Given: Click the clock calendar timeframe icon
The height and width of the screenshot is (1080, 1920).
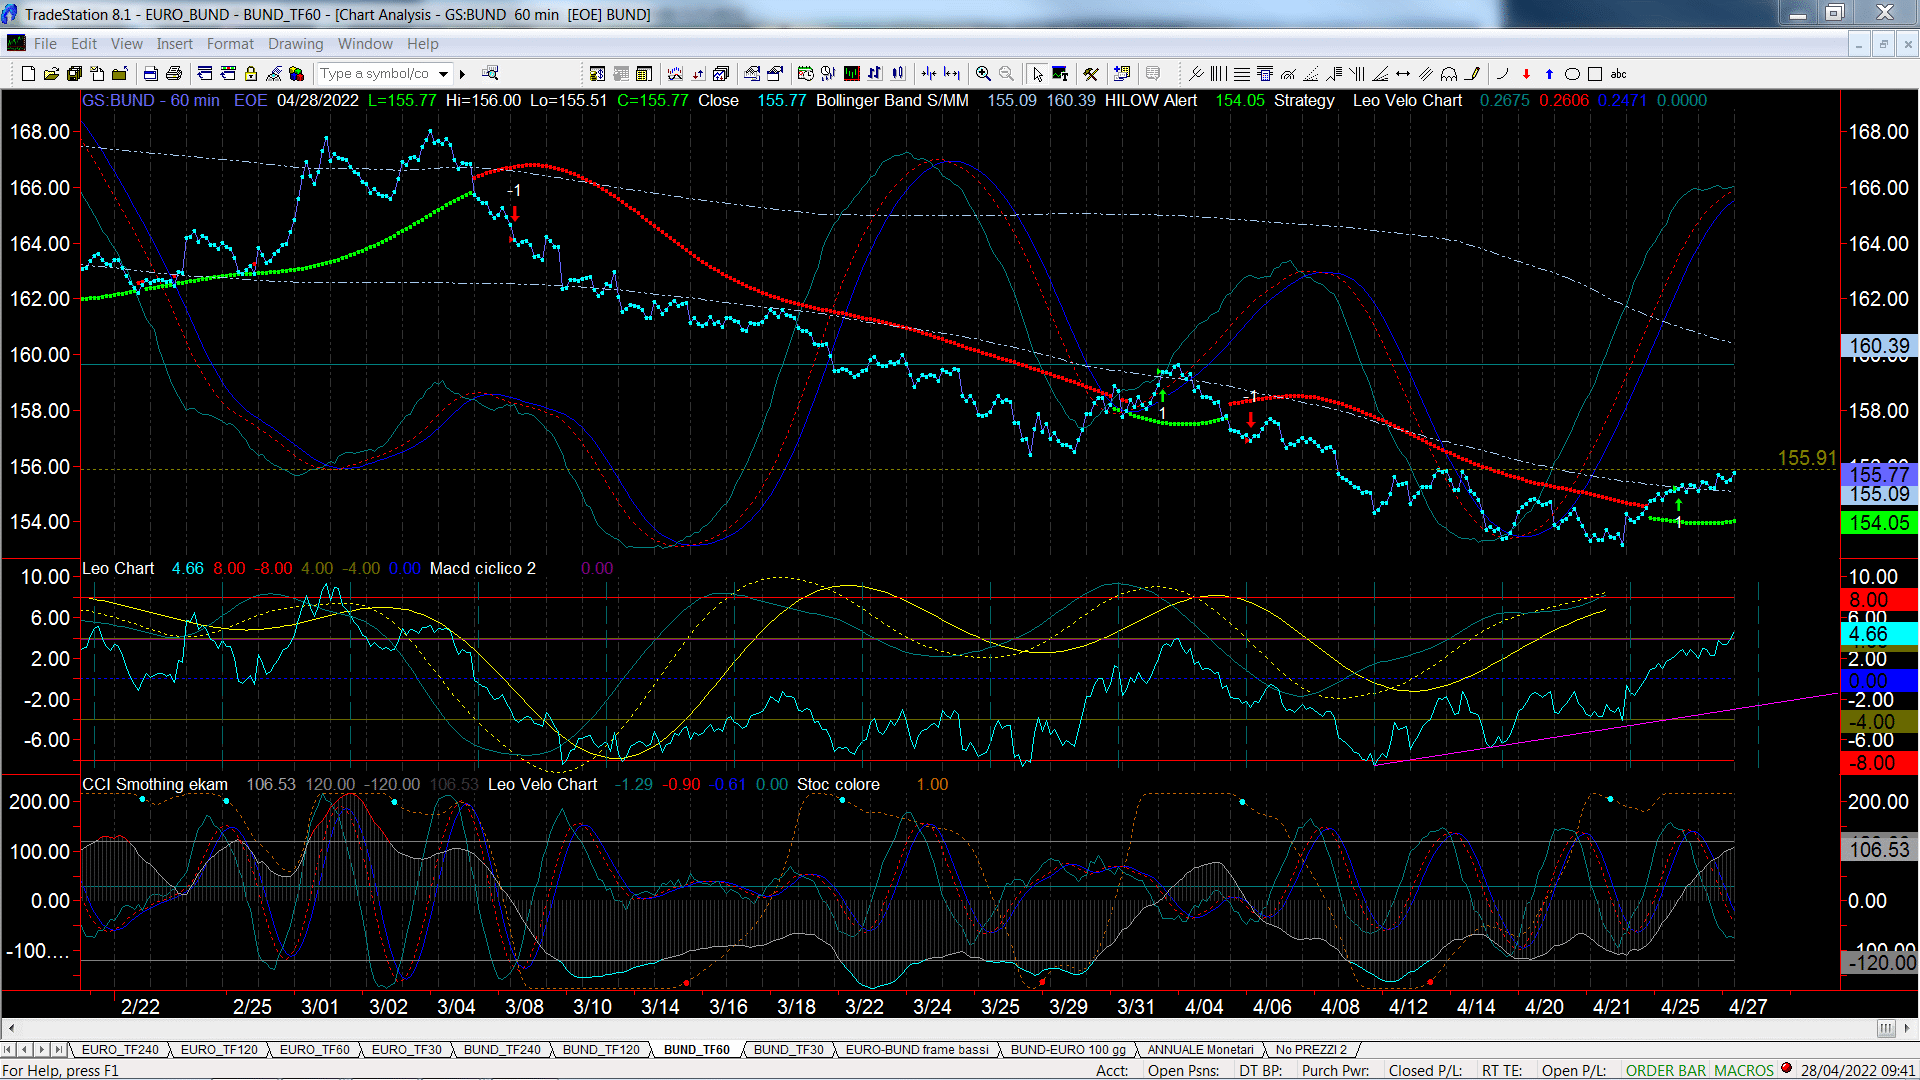Looking at the screenshot, I should [806, 73].
